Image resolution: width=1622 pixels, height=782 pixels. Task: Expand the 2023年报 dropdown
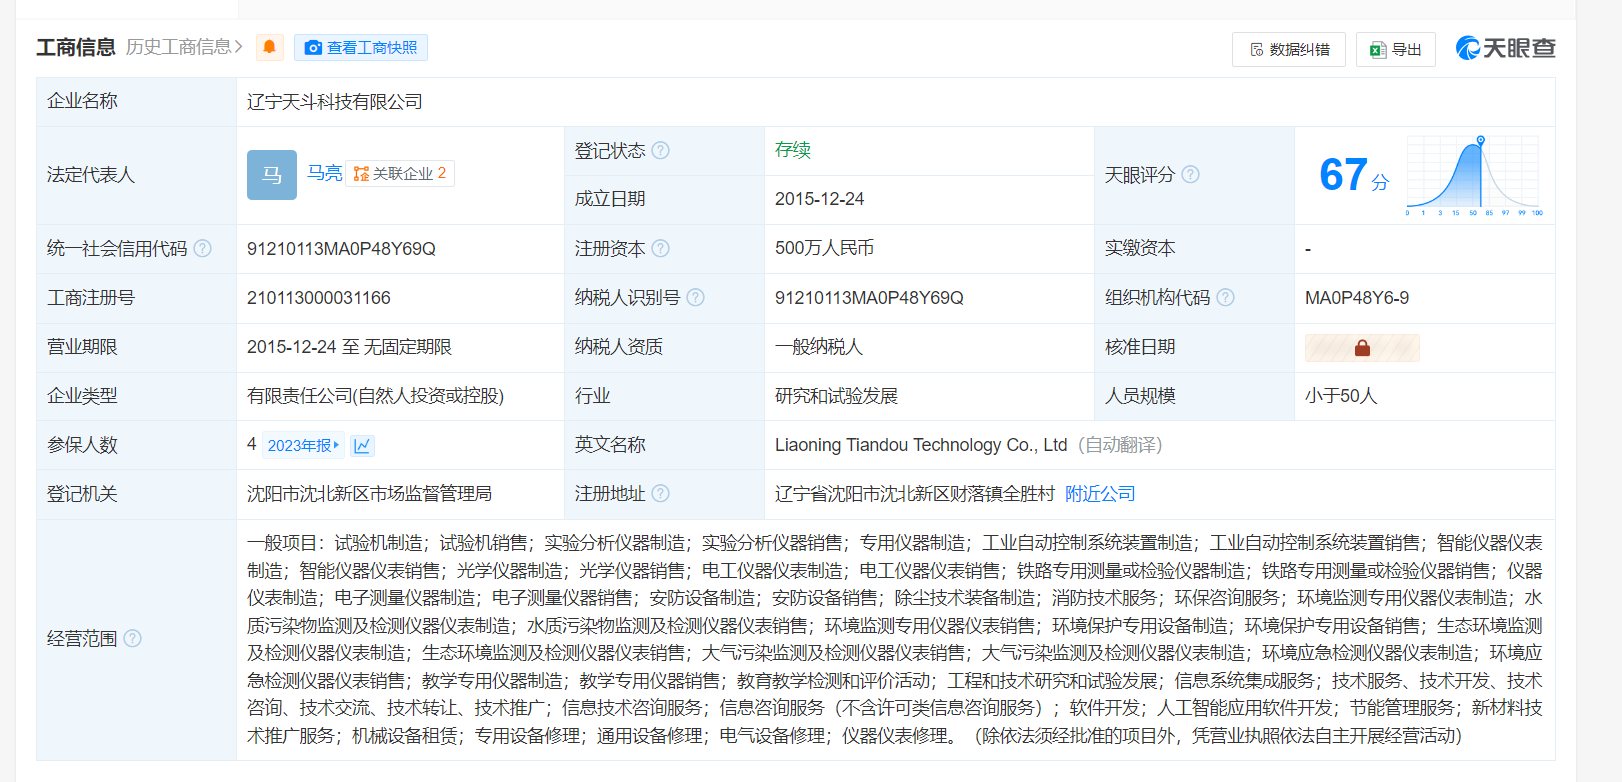[303, 445]
